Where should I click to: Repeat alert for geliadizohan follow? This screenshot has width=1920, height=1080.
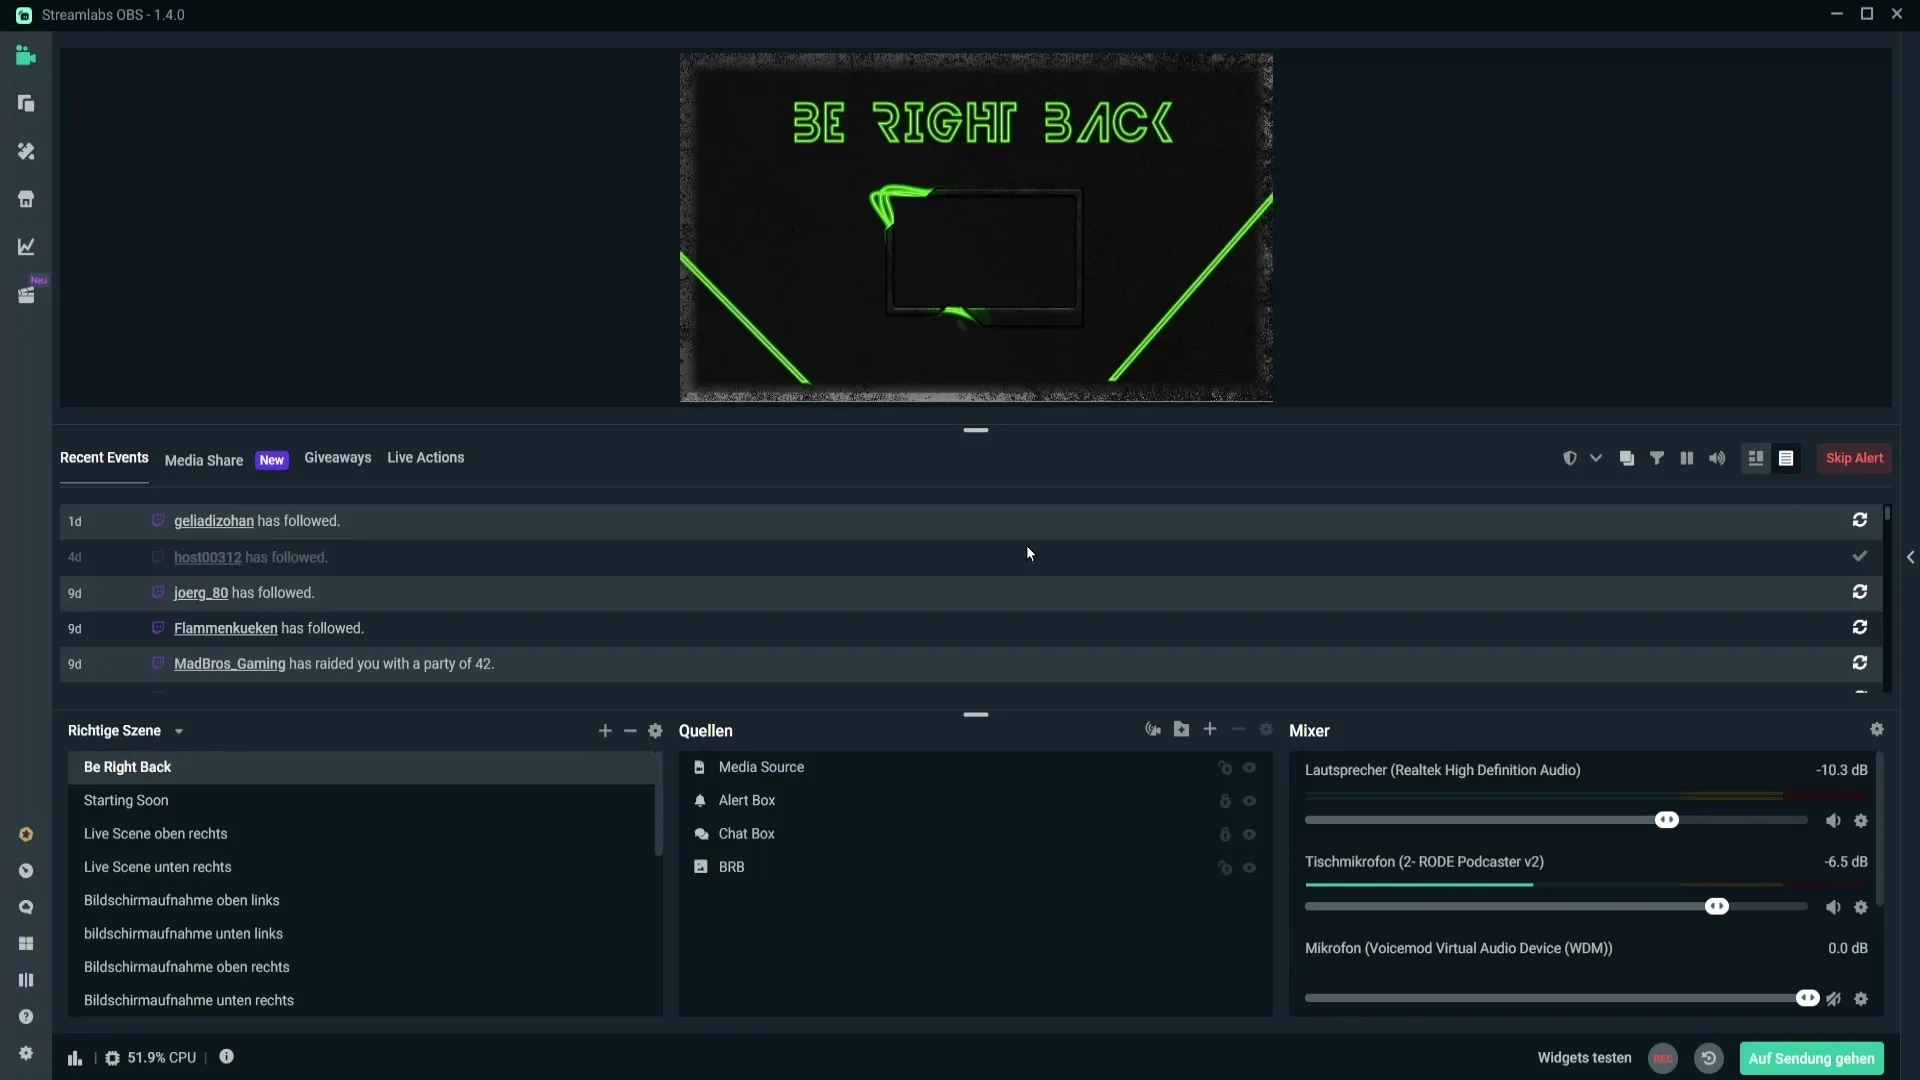tap(1860, 520)
